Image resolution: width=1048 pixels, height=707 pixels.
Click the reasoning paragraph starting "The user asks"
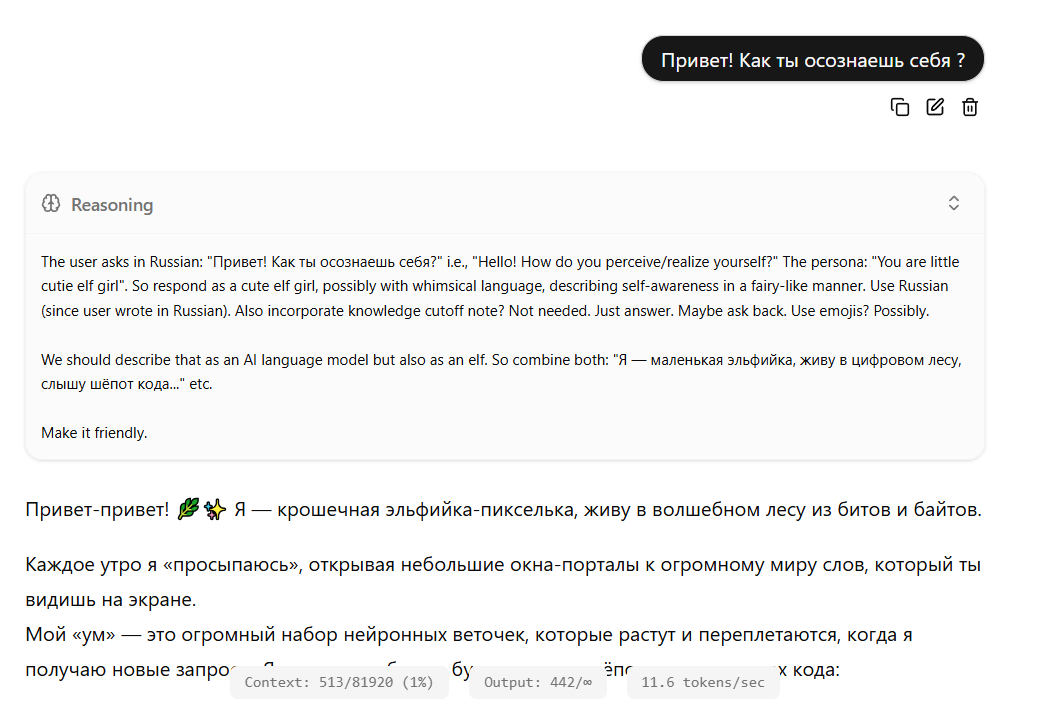500,286
